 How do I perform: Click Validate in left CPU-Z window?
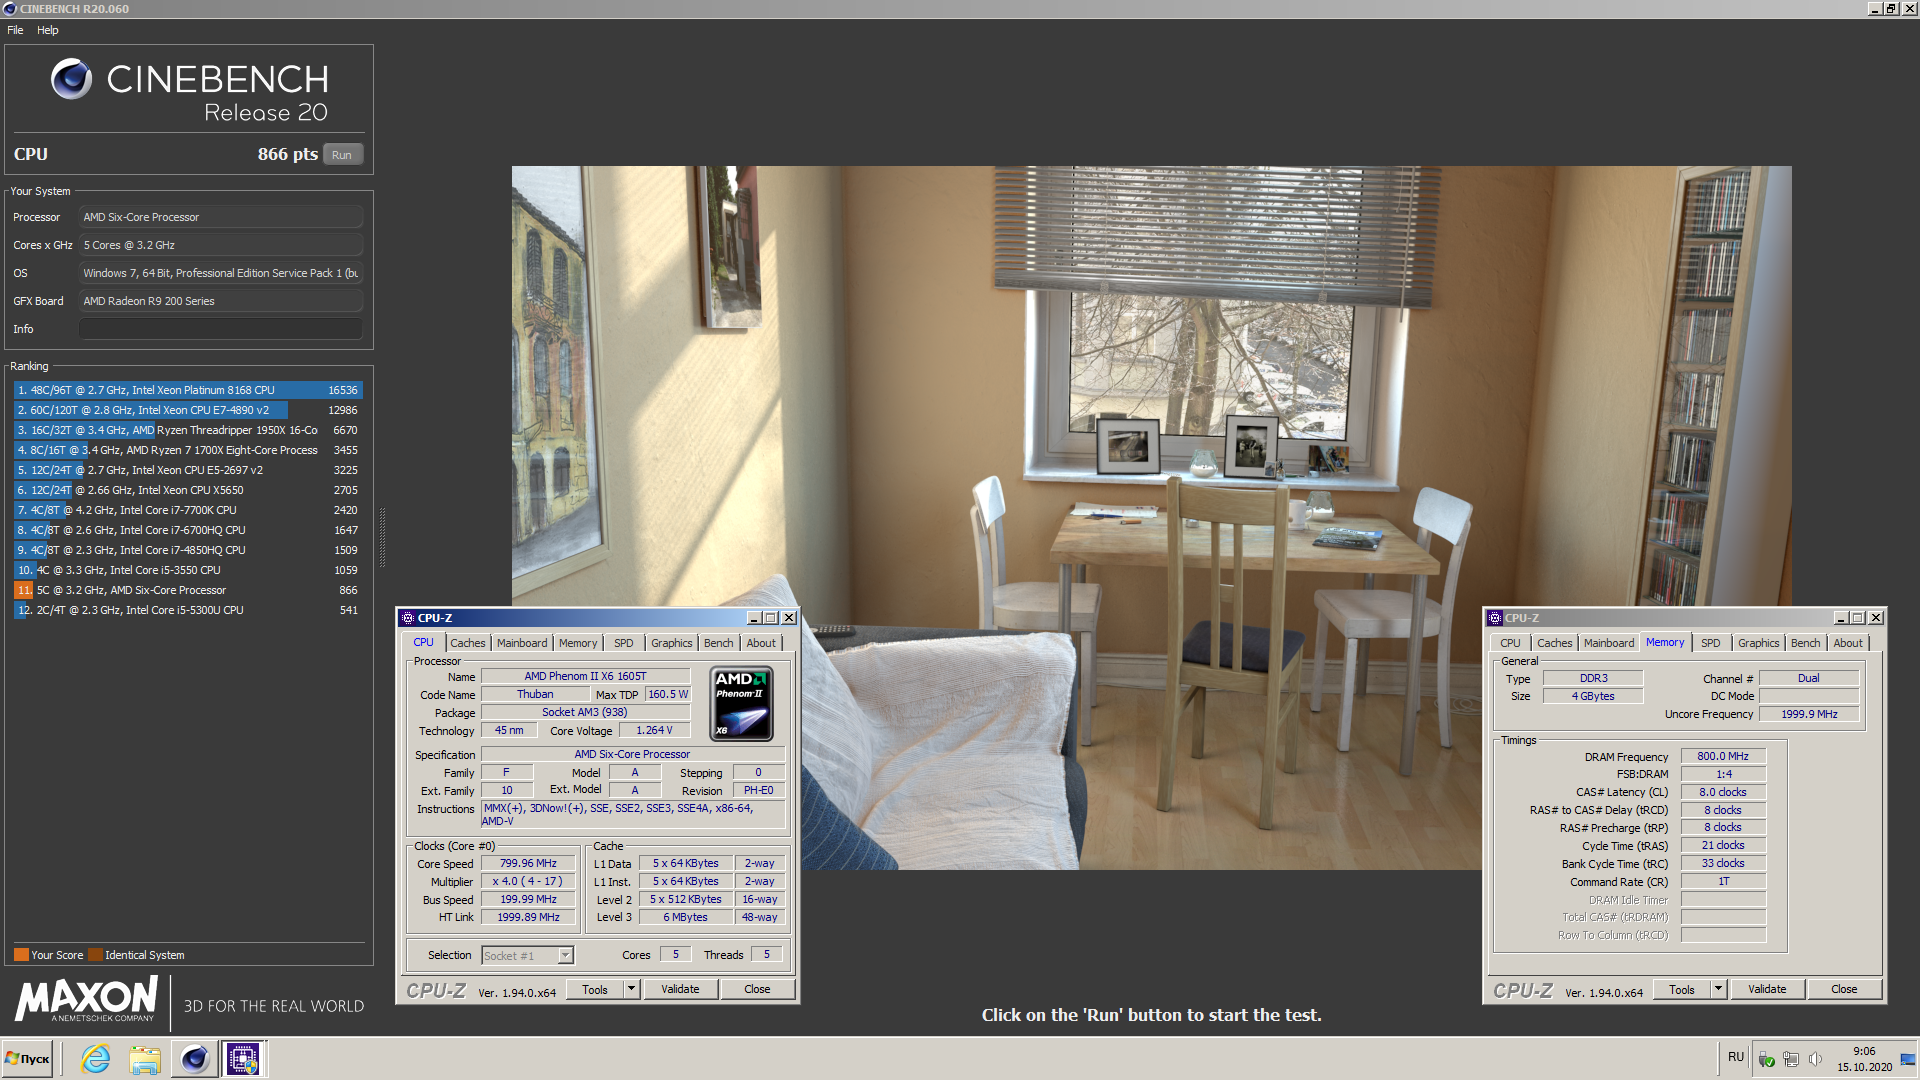(x=680, y=989)
